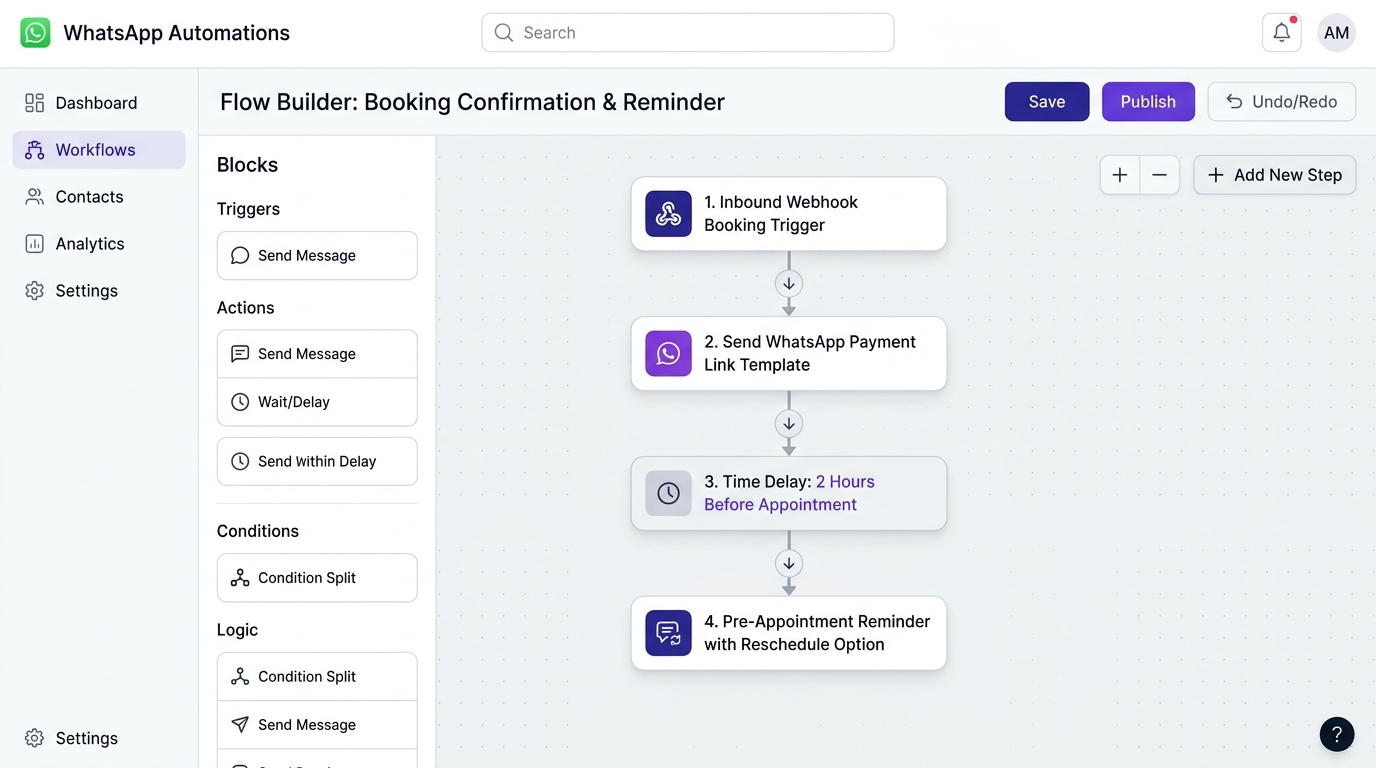The image size is (1376, 768).
Task: Select Condition Split under Logic
Action: click(317, 677)
